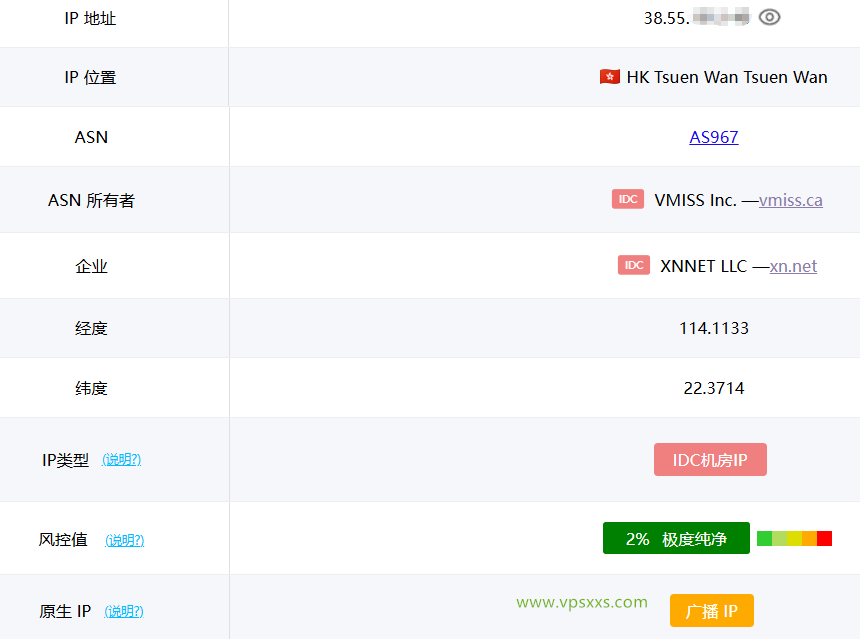Click the 原生 IP row label

(x=65, y=611)
